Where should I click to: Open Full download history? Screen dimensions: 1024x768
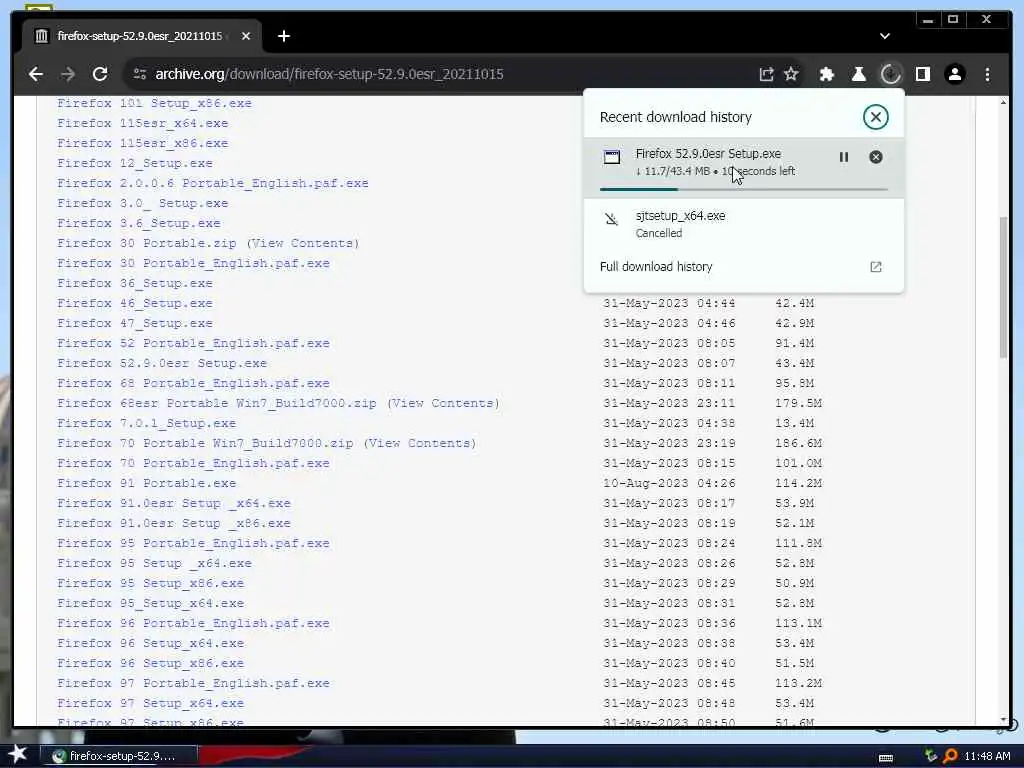(744, 266)
